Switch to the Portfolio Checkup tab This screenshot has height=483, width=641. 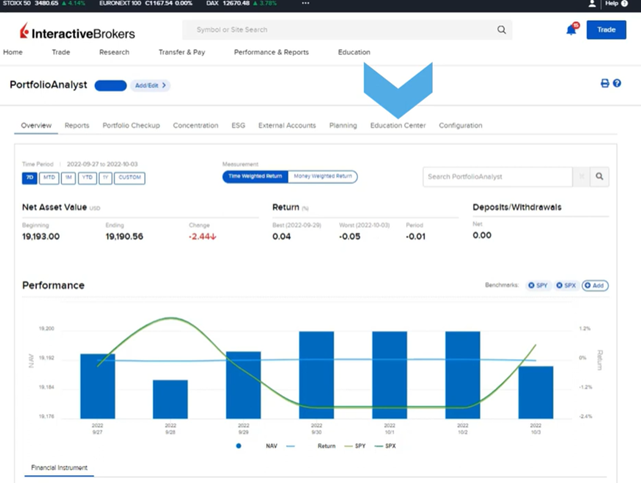click(x=131, y=125)
